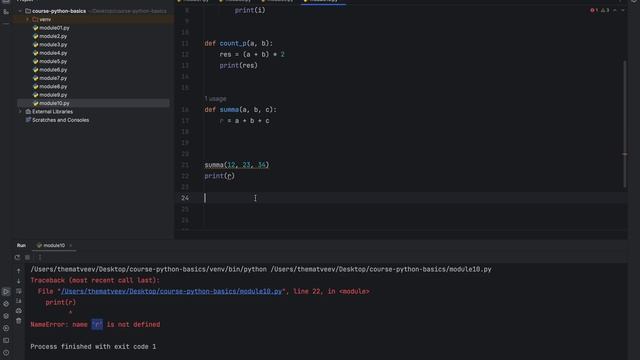
Task: Collapse the course-python-basics project root
Action: [x=20, y=11]
